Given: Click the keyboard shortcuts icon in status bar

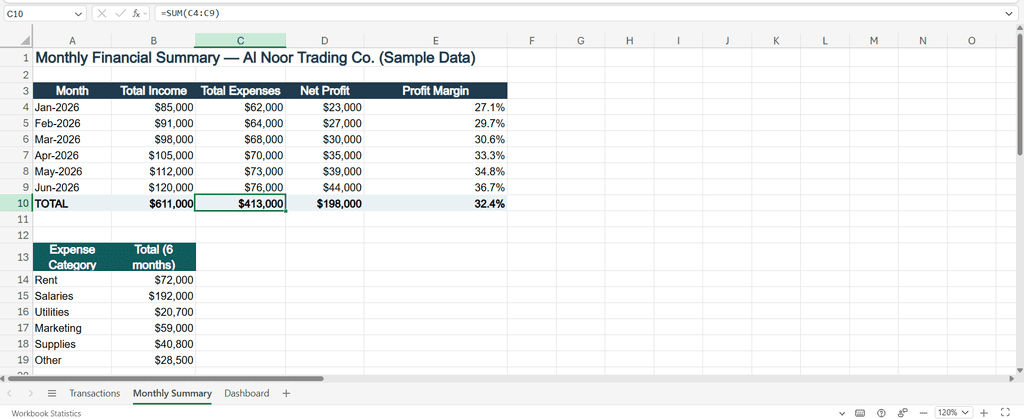Looking at the screenshot, I should pyautogui.click(x=860, y=412).
